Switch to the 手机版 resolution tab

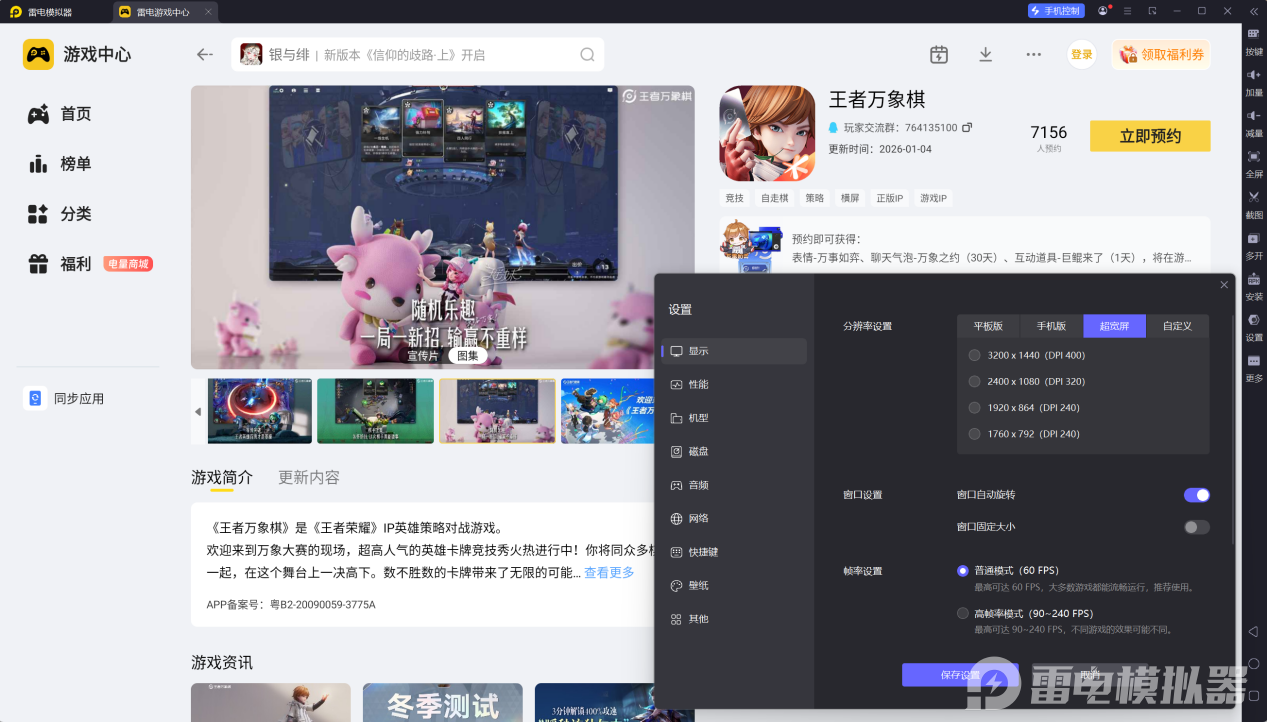(1050, 326)
